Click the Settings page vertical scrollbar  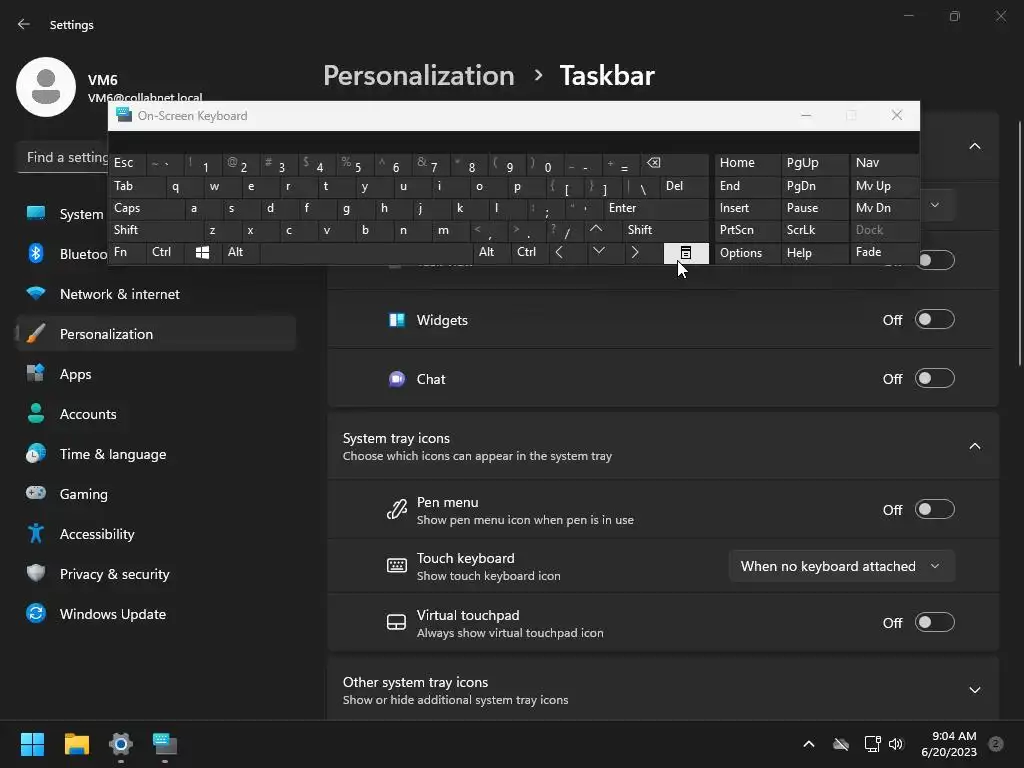(1019, 245)
